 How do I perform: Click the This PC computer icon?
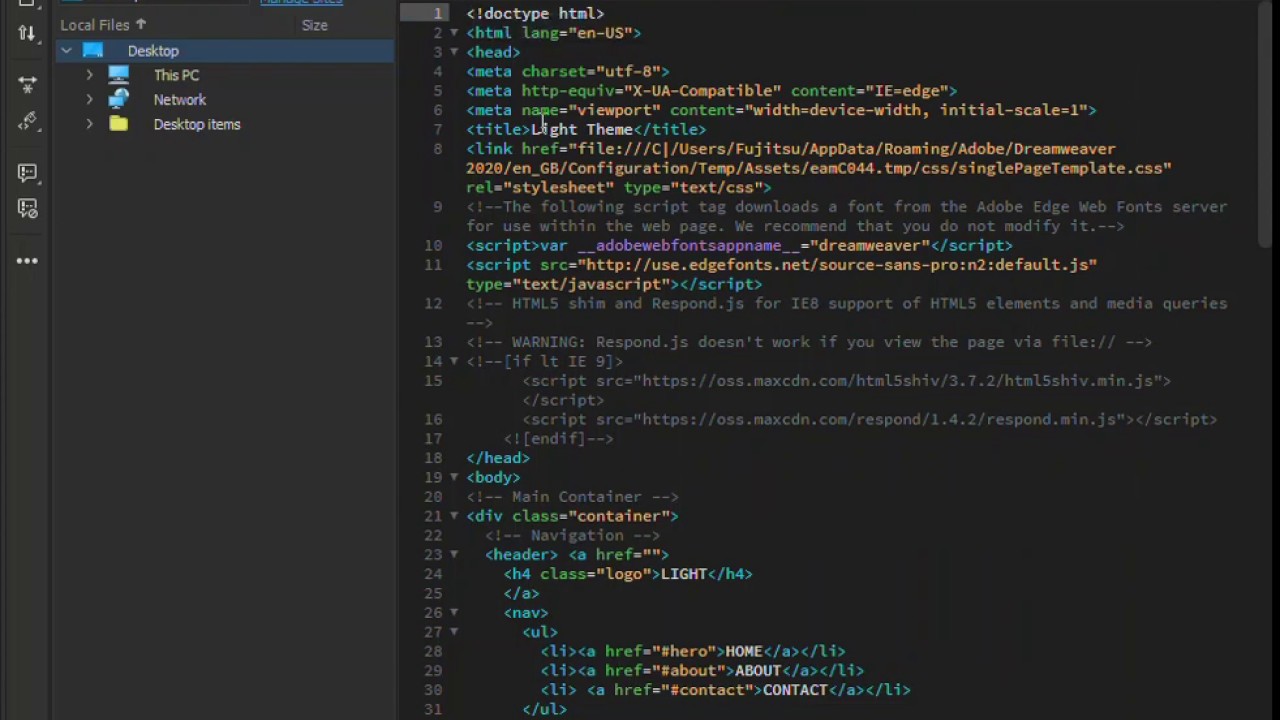(118, 74)
